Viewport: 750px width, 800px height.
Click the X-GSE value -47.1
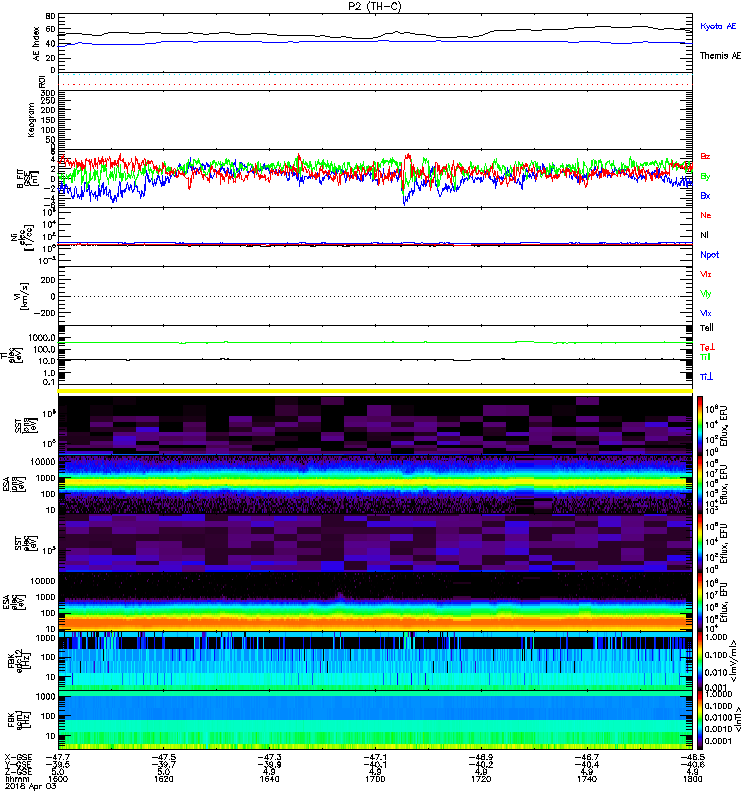[375, 757]
